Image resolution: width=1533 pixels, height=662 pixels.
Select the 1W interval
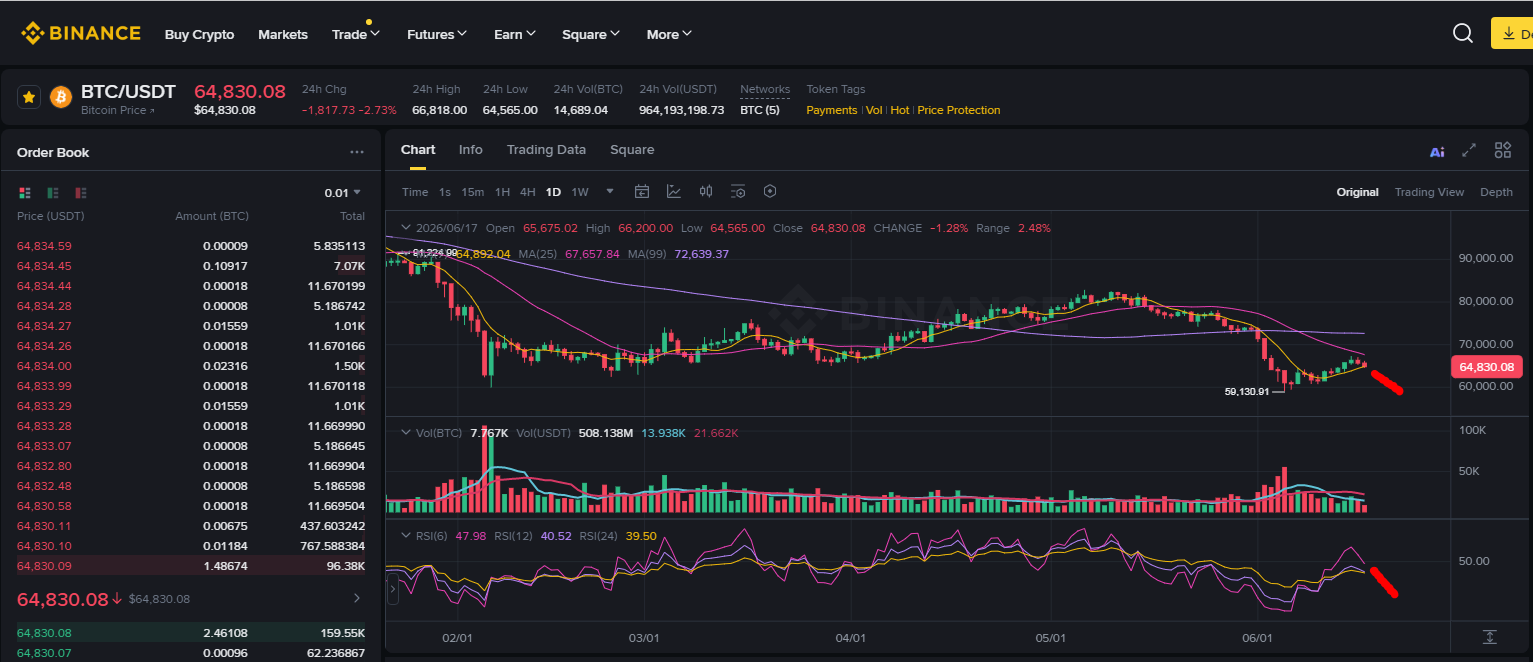(580, 192)
